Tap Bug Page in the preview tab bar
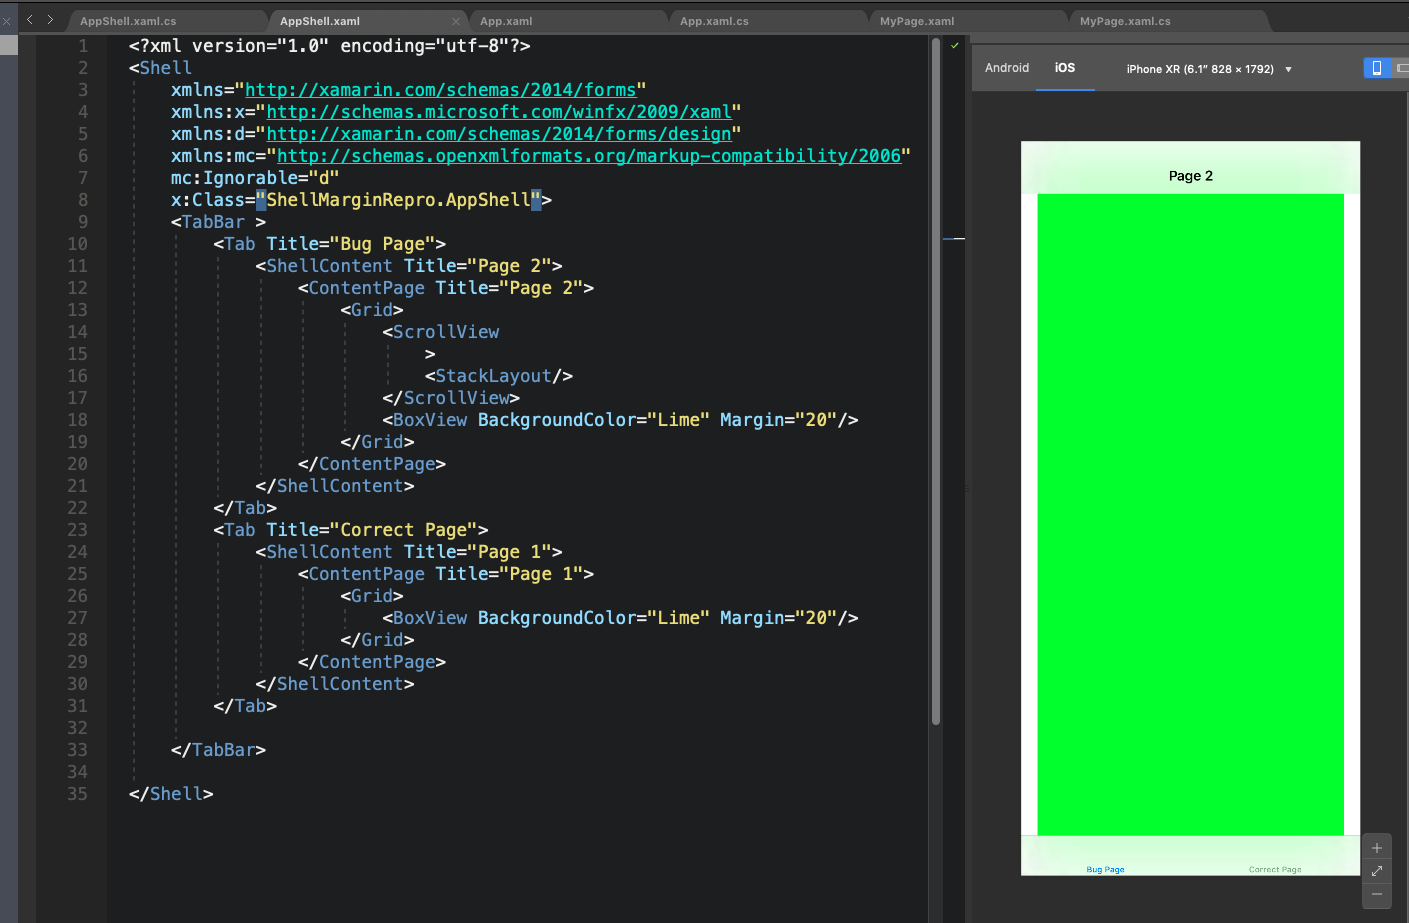Image resolution: width=1409 pixels, height=923 pixels. (1104, 869)
